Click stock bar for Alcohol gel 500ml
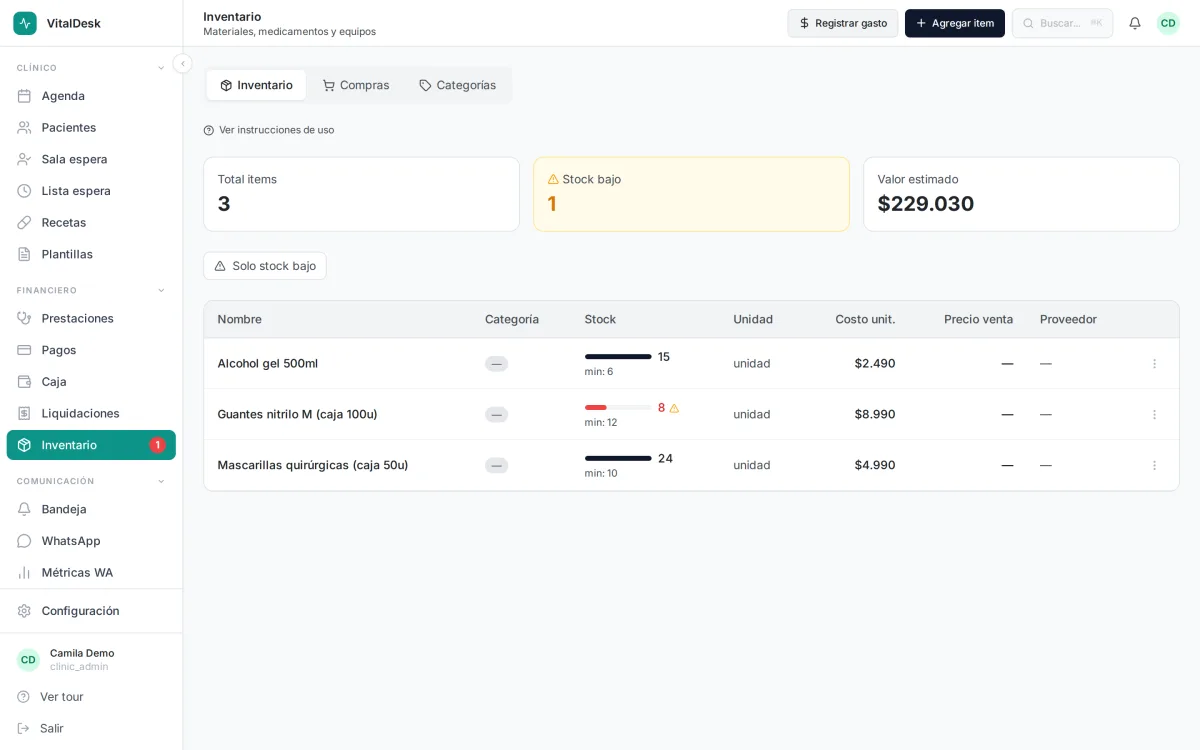Viewport: 1200px width, 750px height. [x=618, y=357]
